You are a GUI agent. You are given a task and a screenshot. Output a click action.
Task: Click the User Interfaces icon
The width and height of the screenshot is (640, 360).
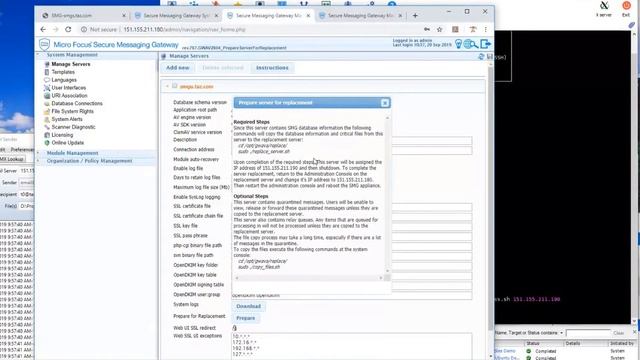point(47,88)
